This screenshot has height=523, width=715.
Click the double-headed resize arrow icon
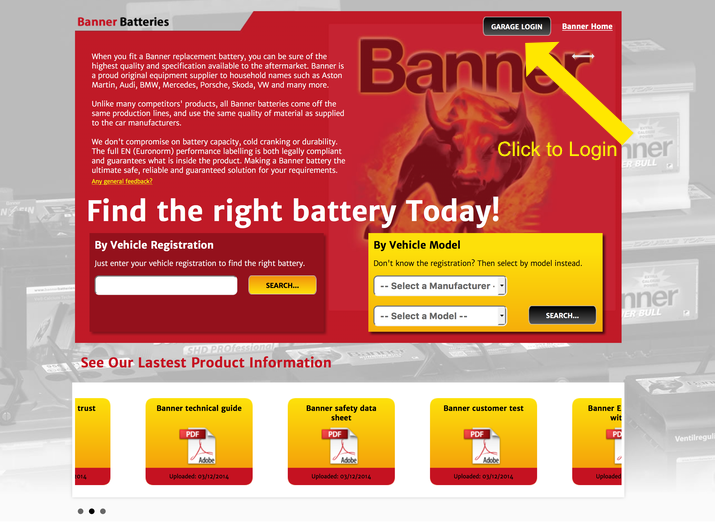pyautogui.click(x=583, y=56)
